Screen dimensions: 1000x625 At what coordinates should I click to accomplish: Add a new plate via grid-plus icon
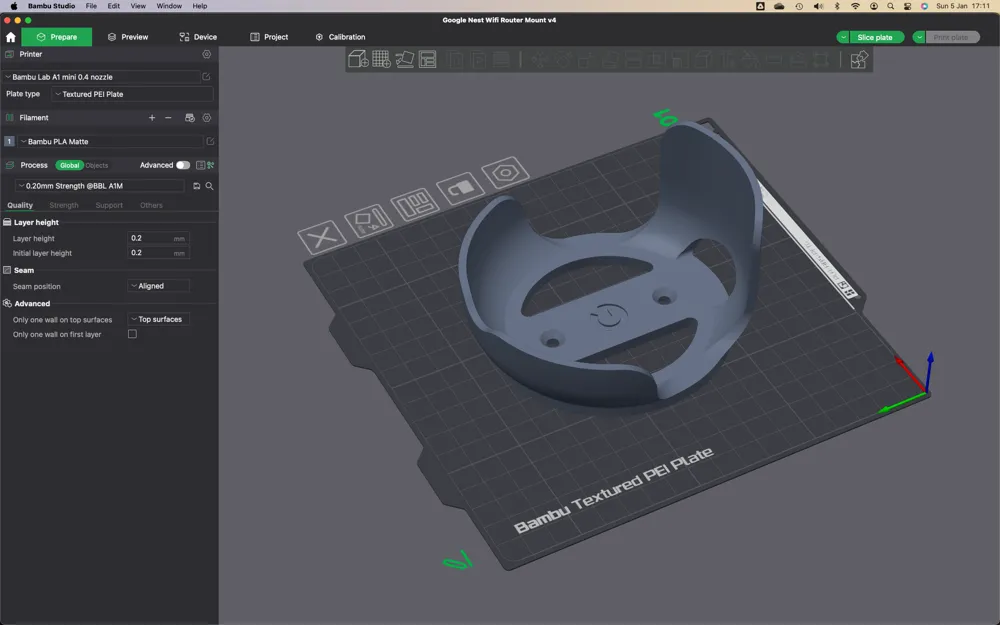point(381,59)
